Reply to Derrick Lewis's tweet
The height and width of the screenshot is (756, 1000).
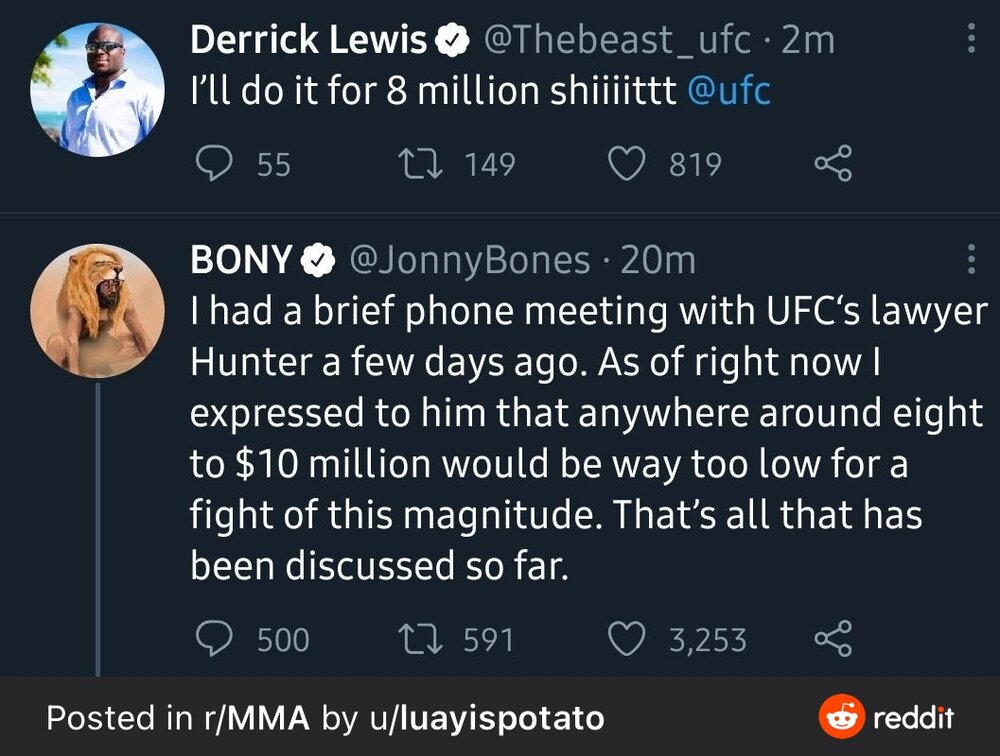coord(213,163)
